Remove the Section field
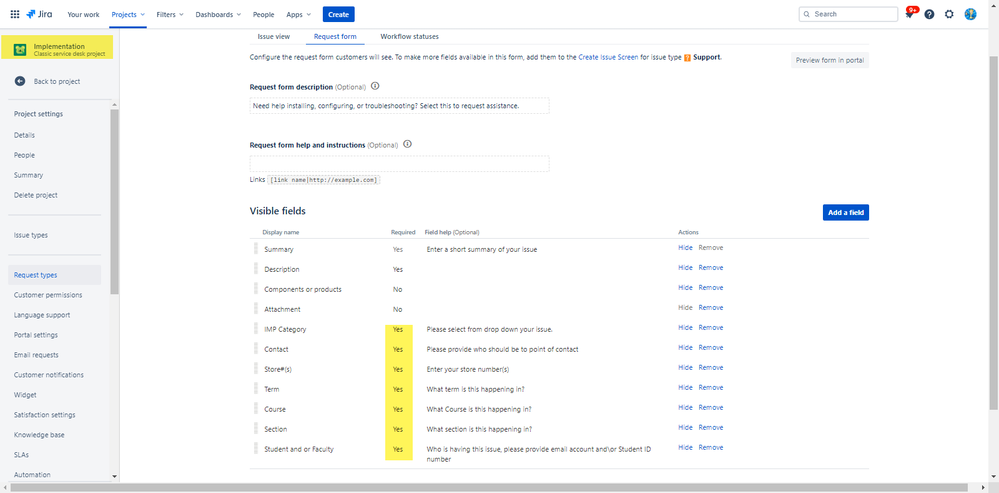 tap(710, 427)
